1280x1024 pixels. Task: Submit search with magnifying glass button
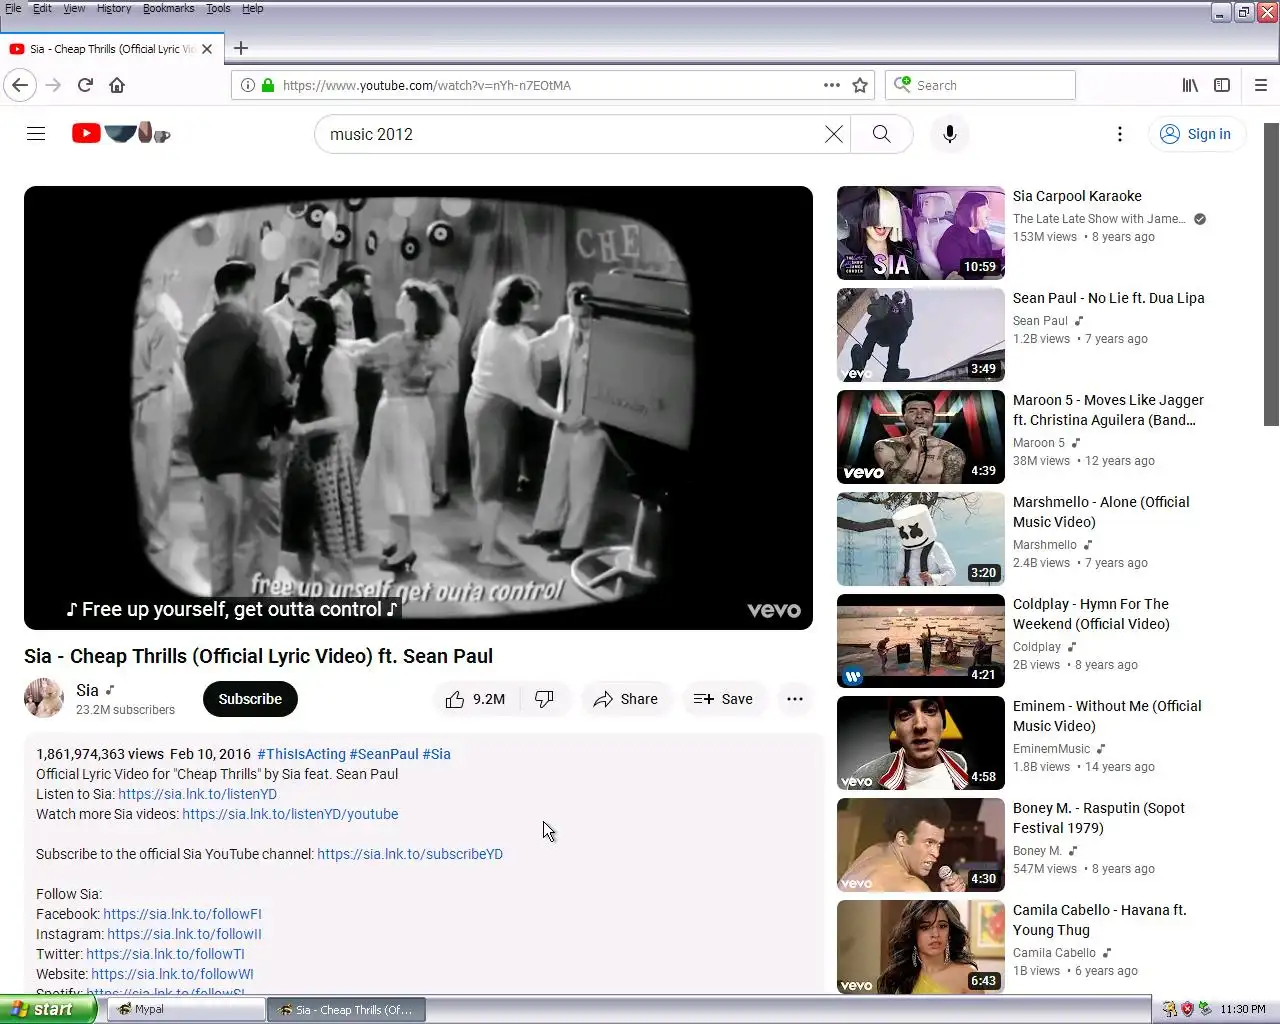click(881, 134)
